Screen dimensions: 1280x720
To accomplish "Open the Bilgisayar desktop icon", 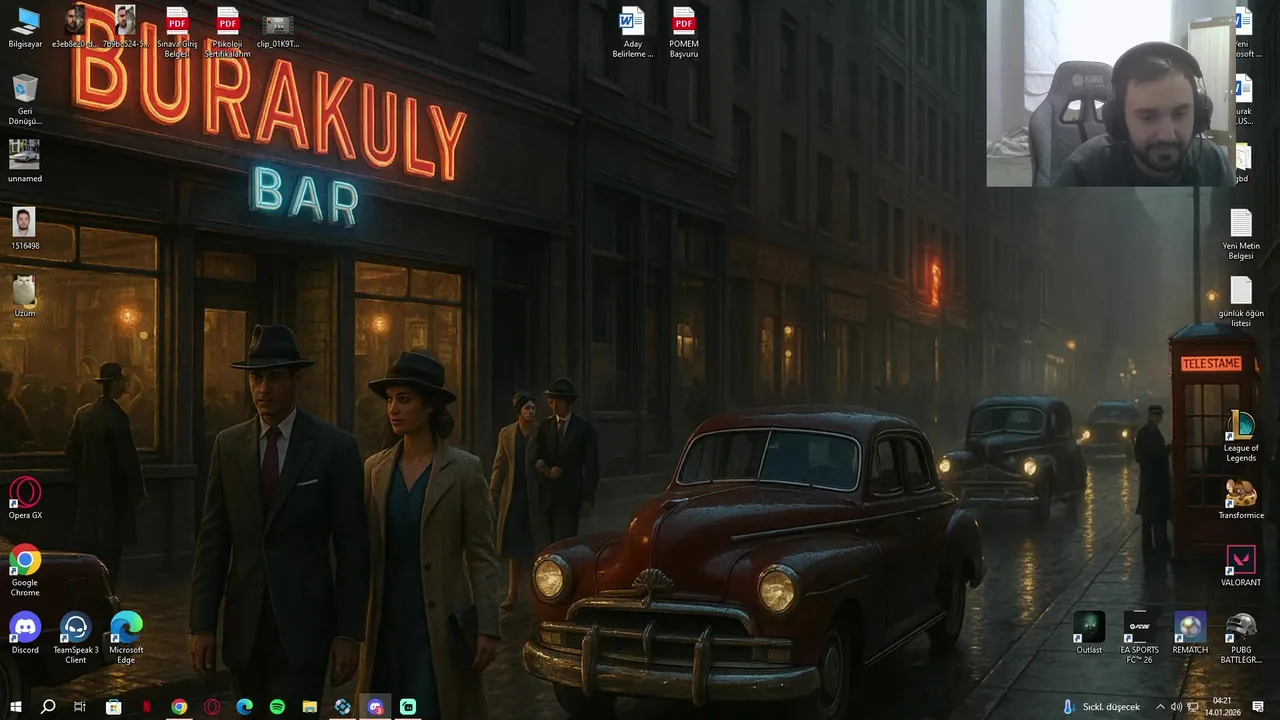I will (x=25, y=29).
